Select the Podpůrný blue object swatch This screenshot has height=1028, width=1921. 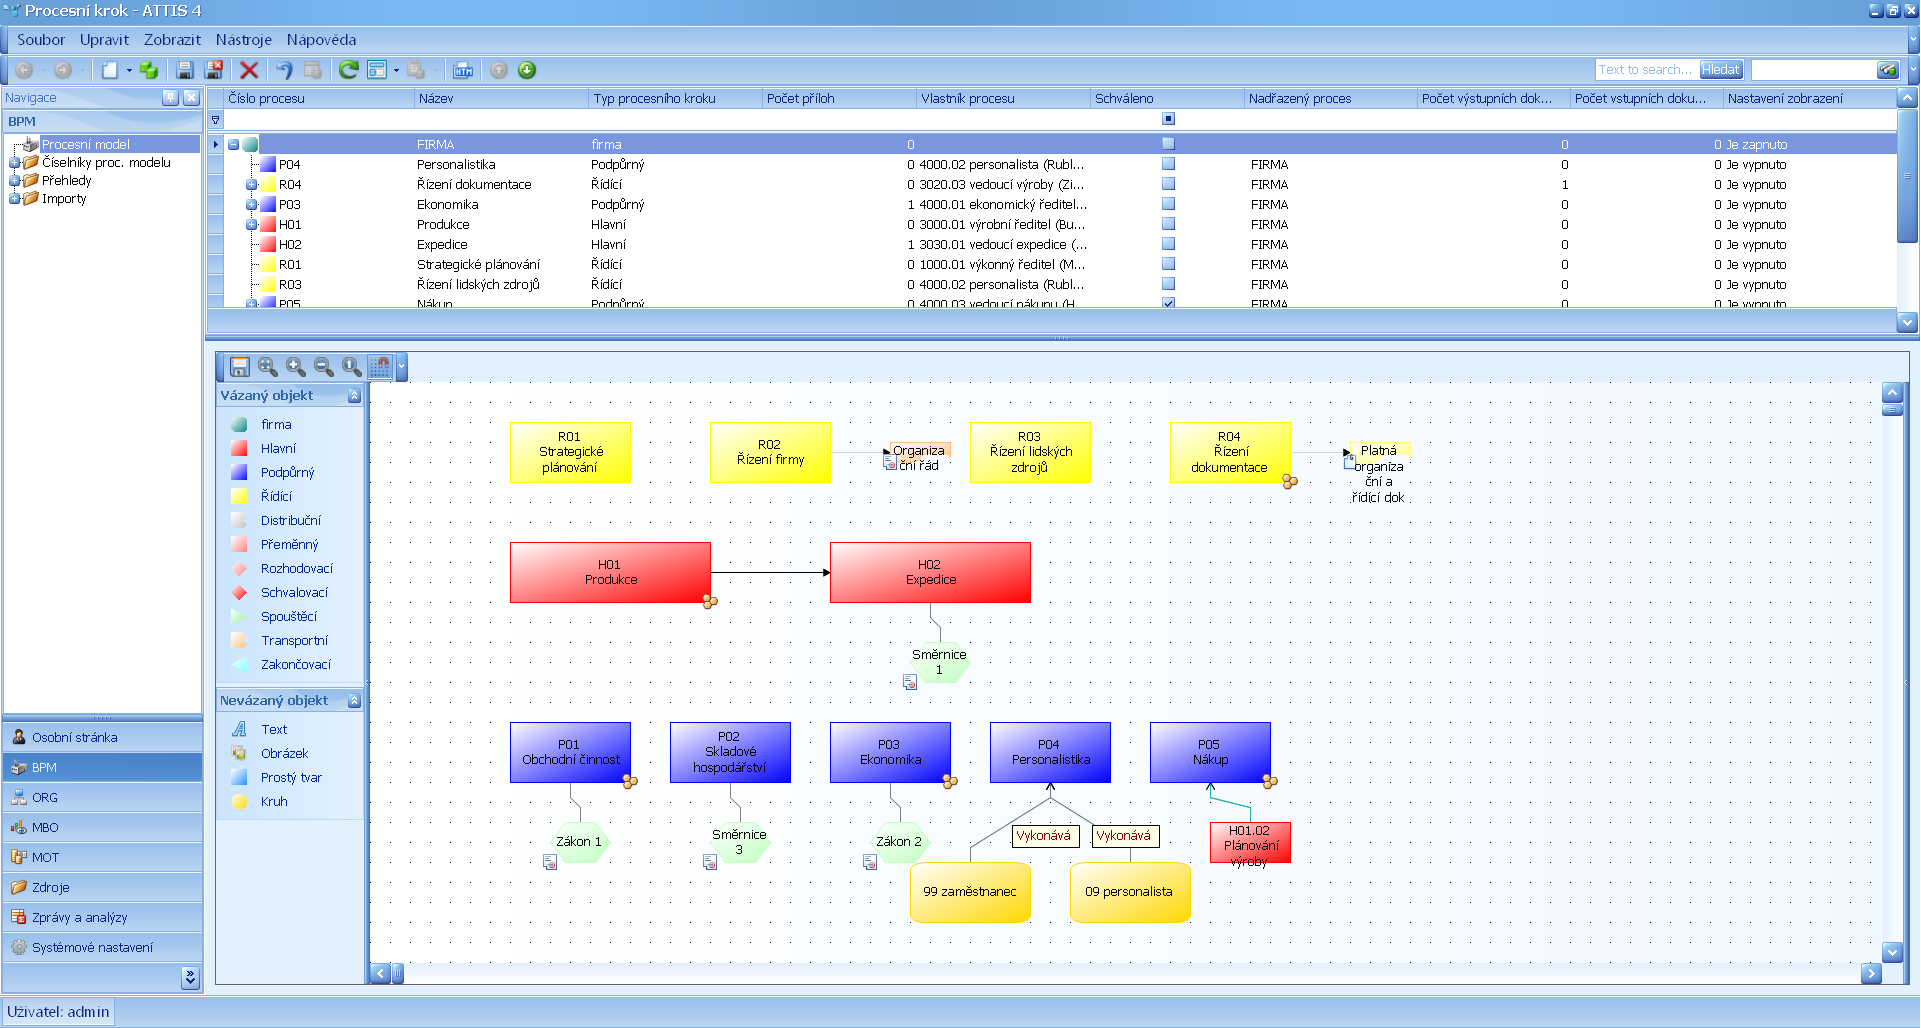[239, 472]
